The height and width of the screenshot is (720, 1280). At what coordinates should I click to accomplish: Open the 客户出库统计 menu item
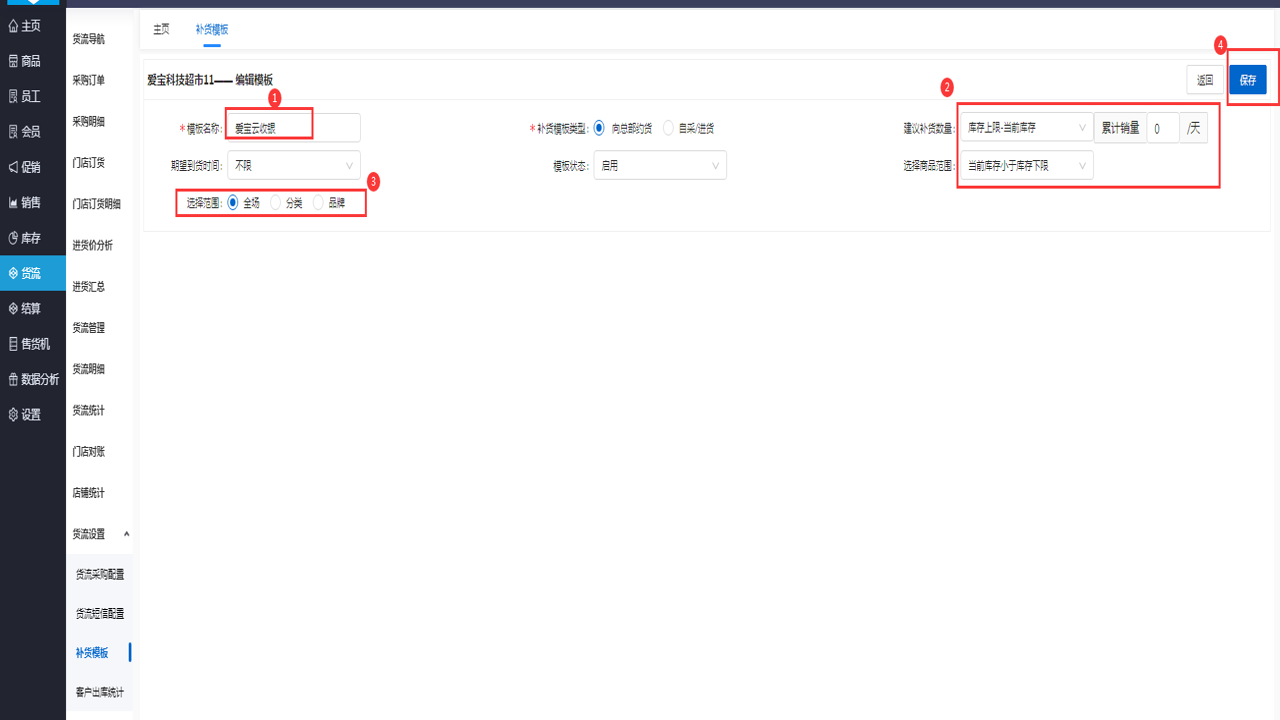tap(99, 692)
